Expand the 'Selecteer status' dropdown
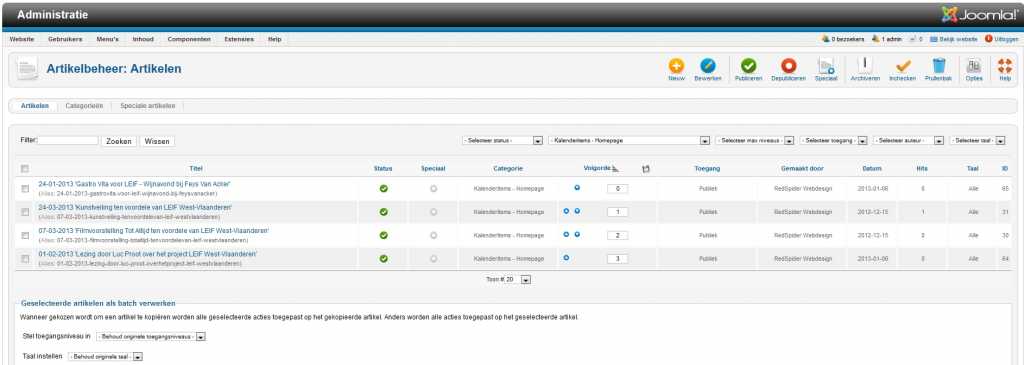 click(x=502, y=141)
